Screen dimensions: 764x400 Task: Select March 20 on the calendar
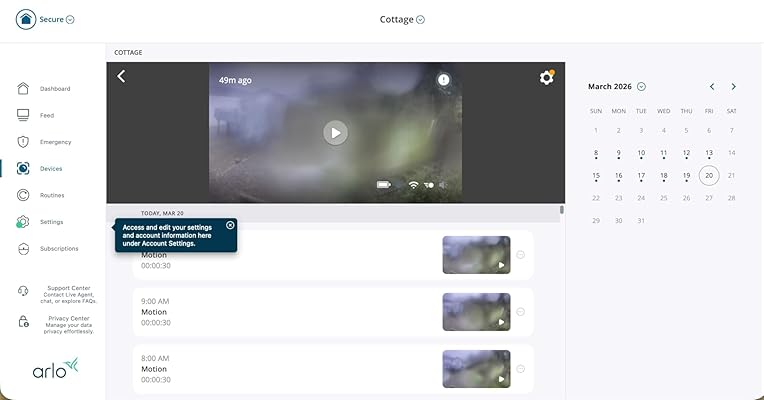[709, 175]
